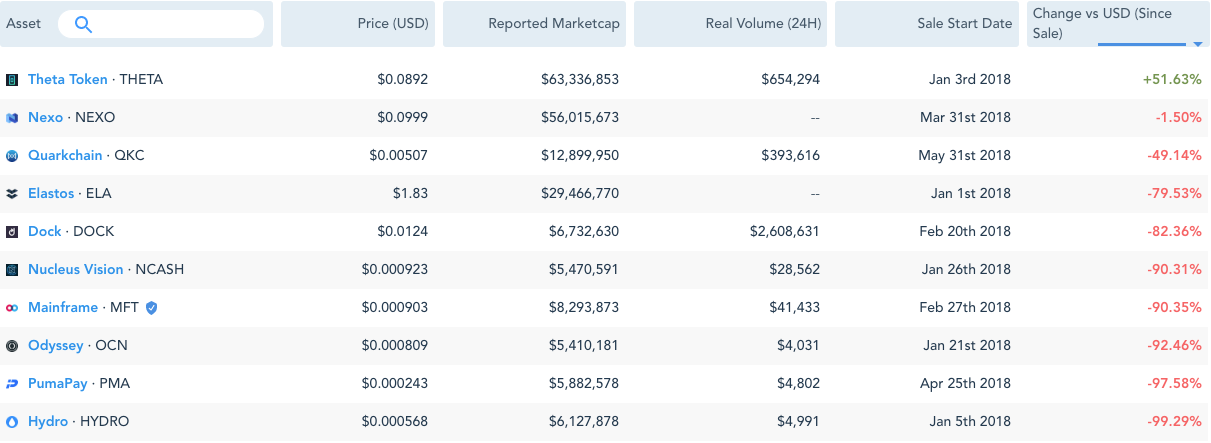This screenshot has height=443, width=1211.
Task: Click the Nexo logo icon
Action: [x=12, y=118]
